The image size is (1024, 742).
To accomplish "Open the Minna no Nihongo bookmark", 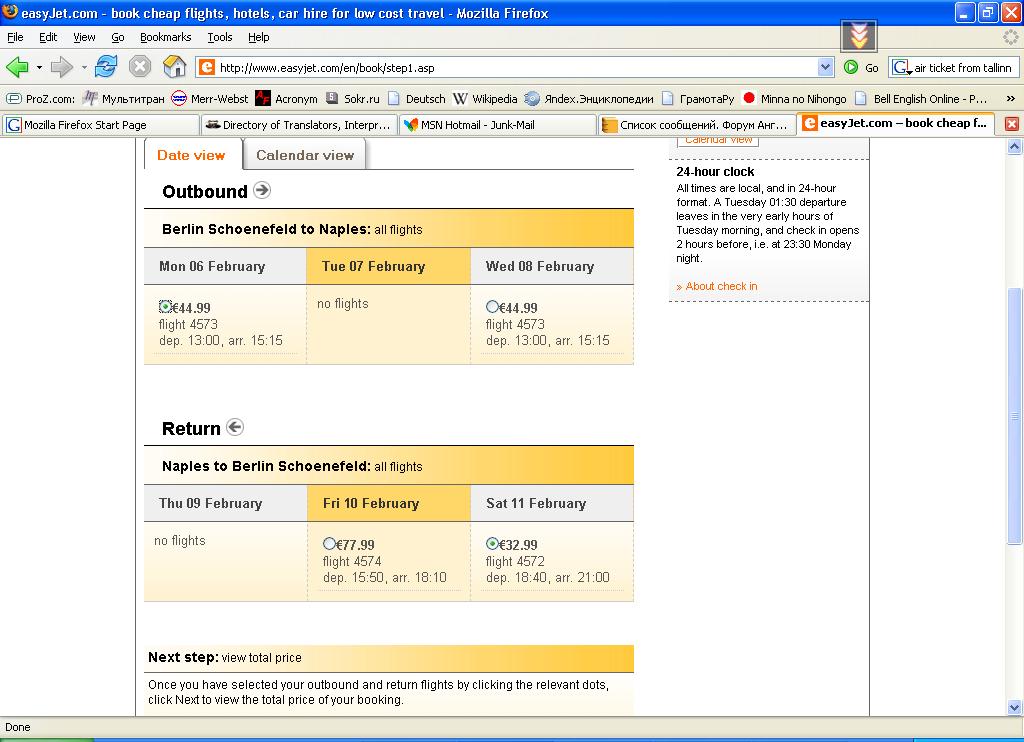I will [795, 99].
